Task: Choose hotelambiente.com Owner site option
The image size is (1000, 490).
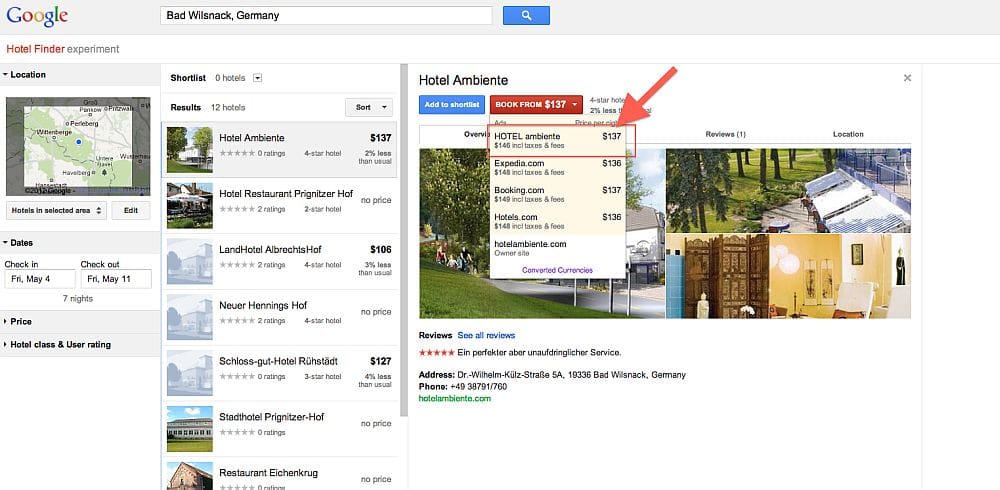Action: 557,248
